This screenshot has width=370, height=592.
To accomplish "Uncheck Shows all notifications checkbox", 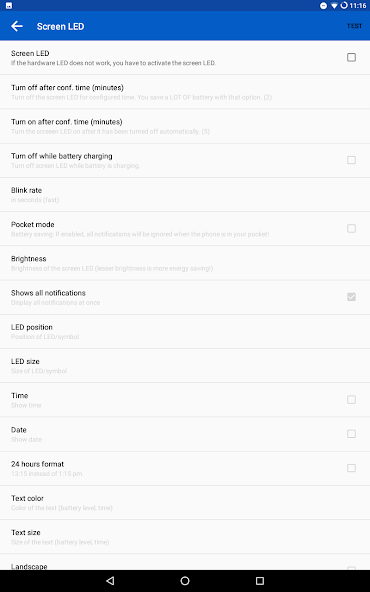I will (x=352, y=297).
